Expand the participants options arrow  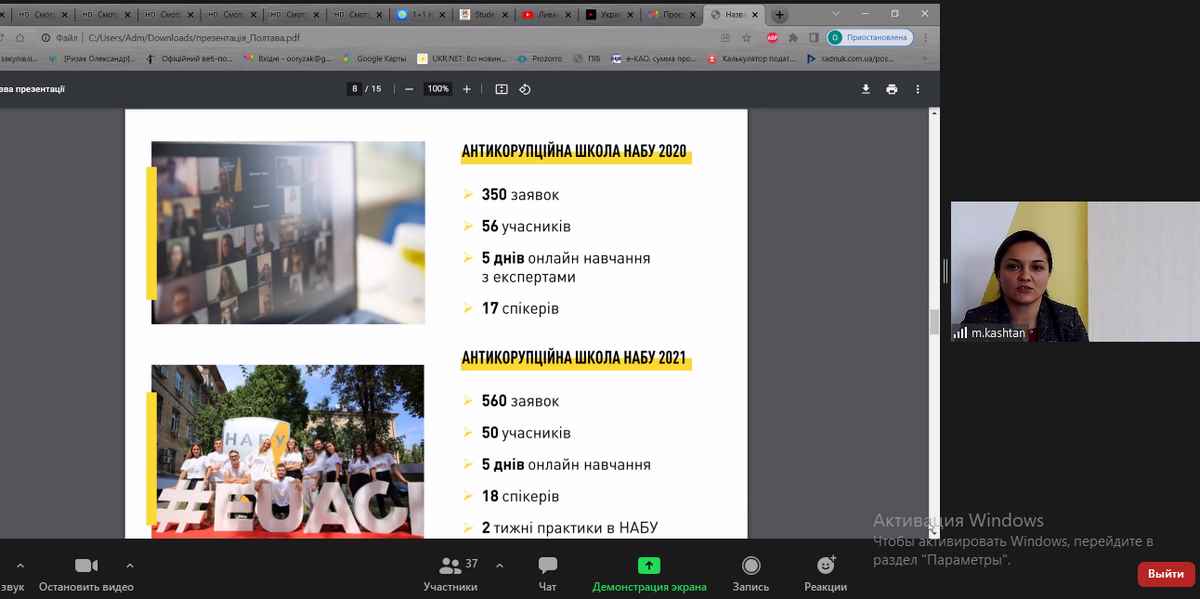click(x=500, y=565)
